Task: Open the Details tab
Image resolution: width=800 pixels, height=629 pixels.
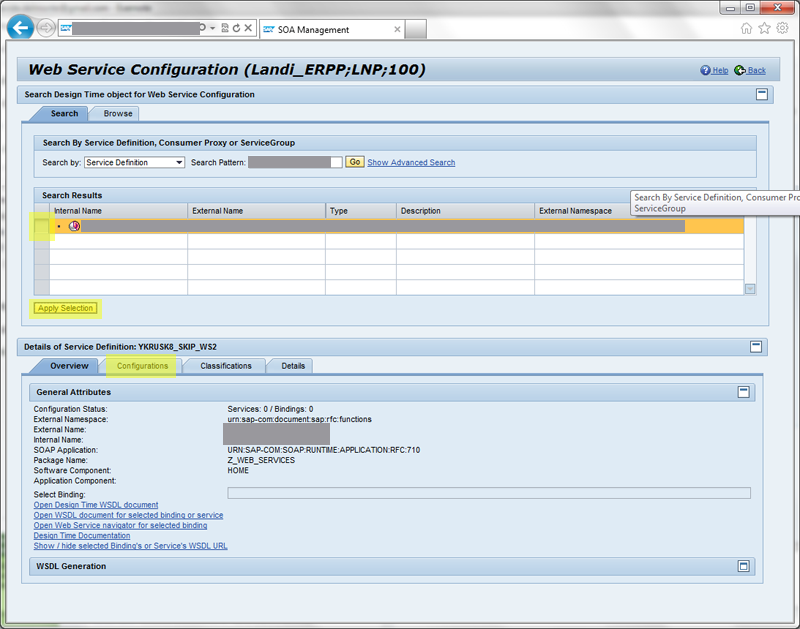Action: [293, 366]
